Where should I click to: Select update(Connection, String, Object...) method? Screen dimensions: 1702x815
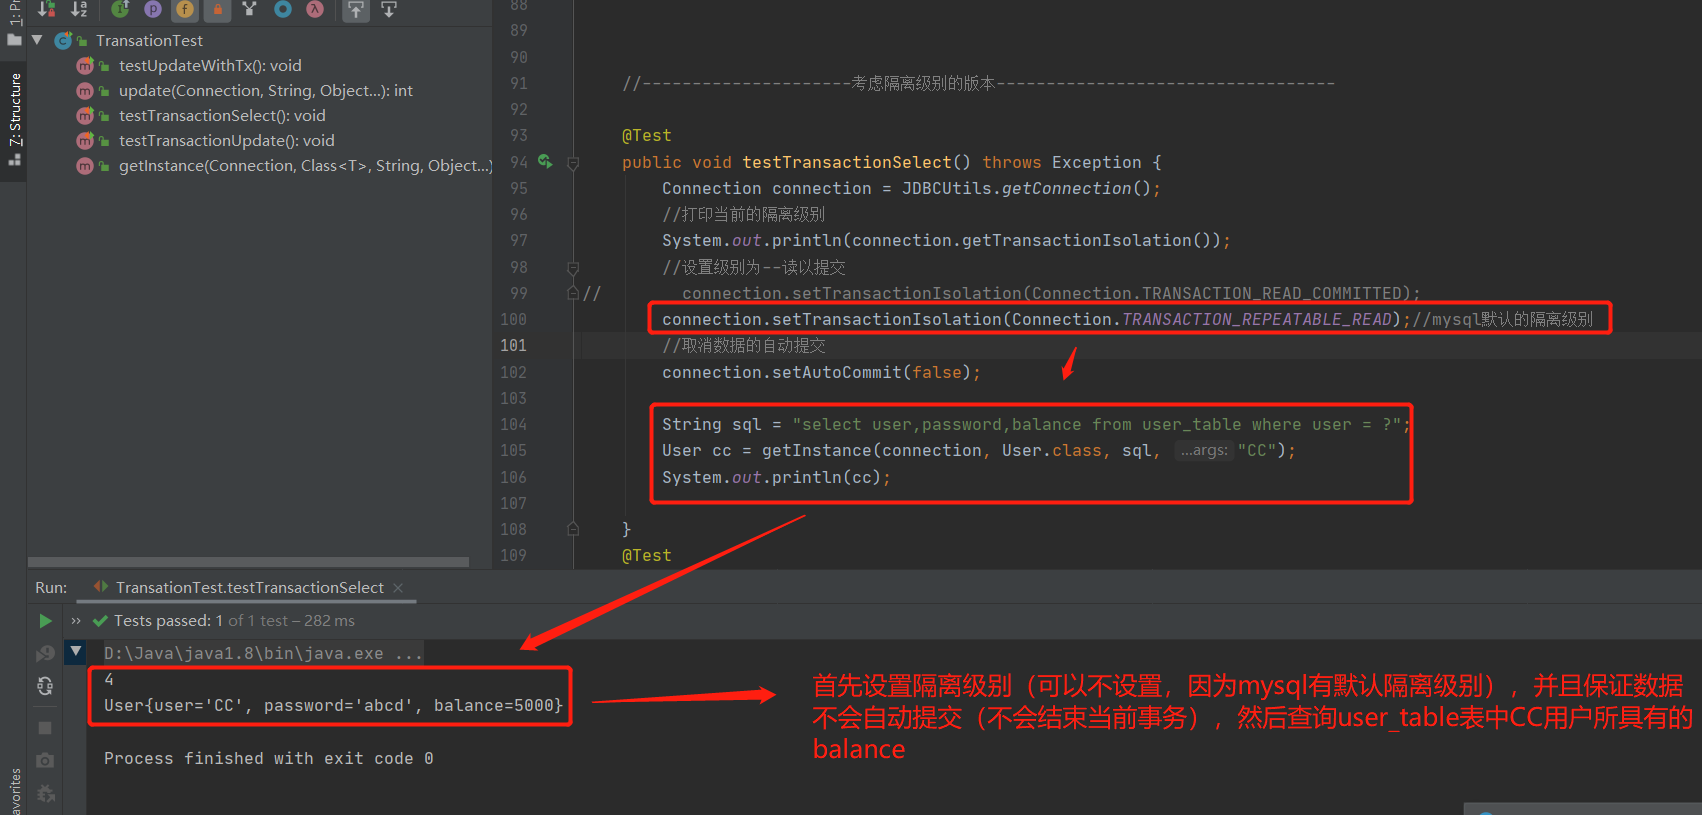pyautogui.click(x=265, y=90)
